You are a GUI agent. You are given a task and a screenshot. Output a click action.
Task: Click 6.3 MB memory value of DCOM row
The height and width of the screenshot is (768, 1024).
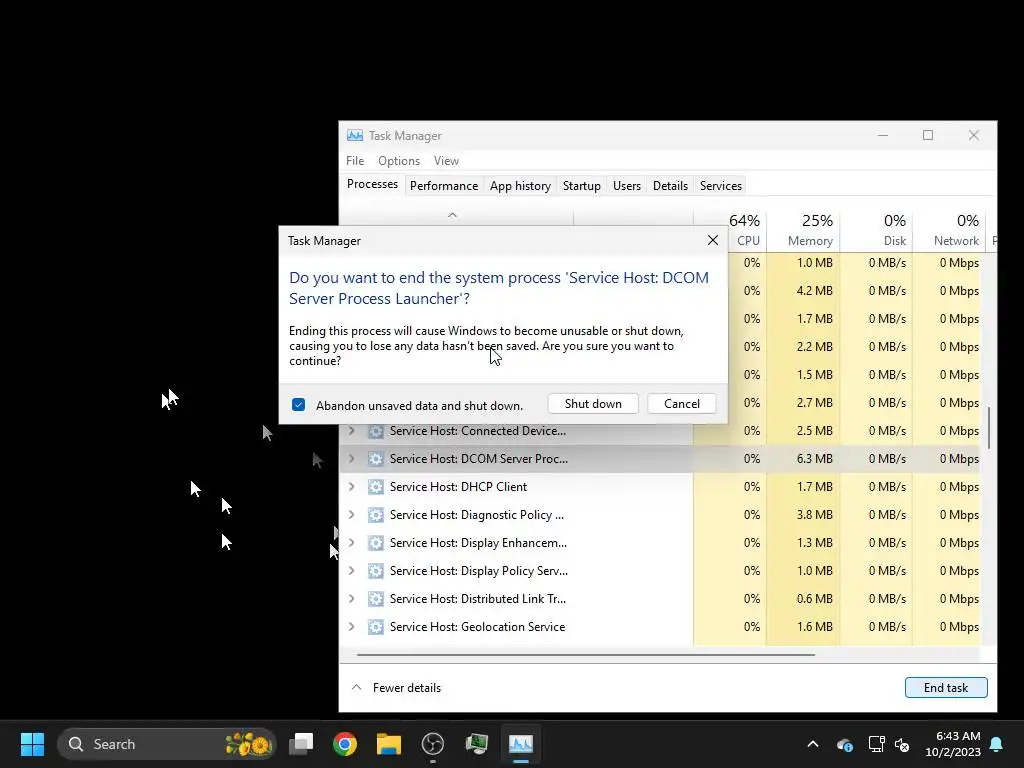814,459
